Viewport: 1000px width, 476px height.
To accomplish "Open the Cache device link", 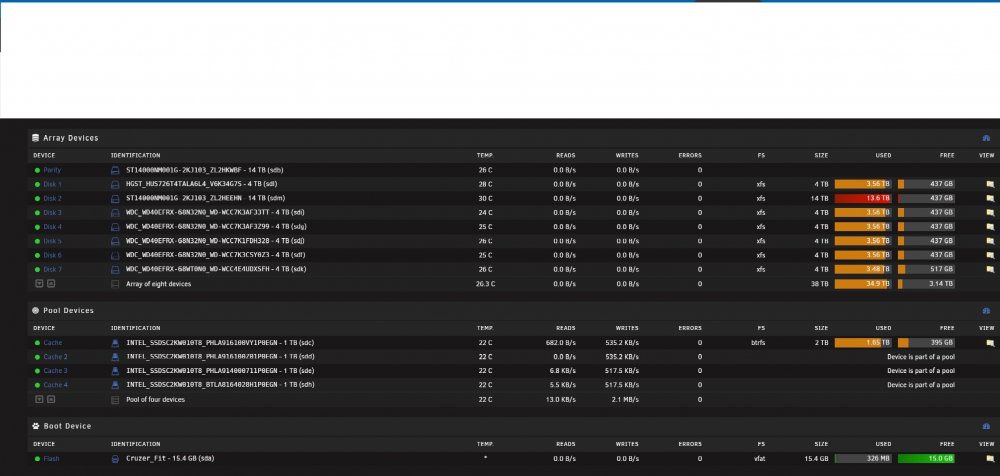I will point(52,343).
